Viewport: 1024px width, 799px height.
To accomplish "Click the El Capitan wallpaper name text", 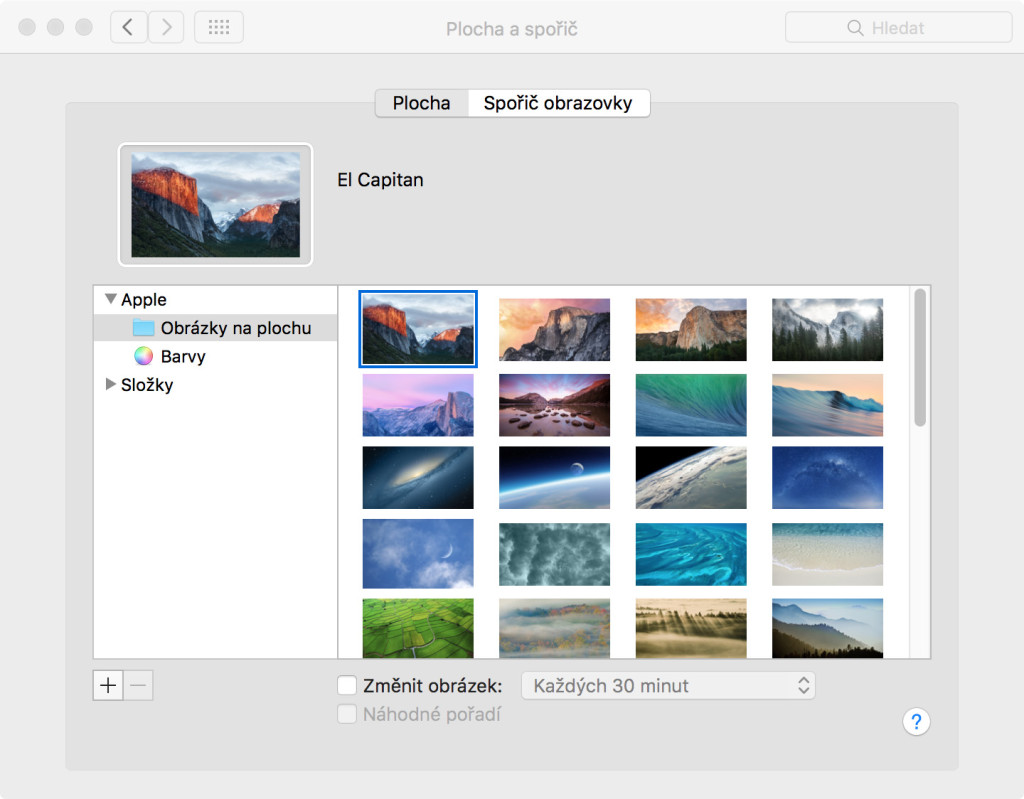I will click(380, 180).
